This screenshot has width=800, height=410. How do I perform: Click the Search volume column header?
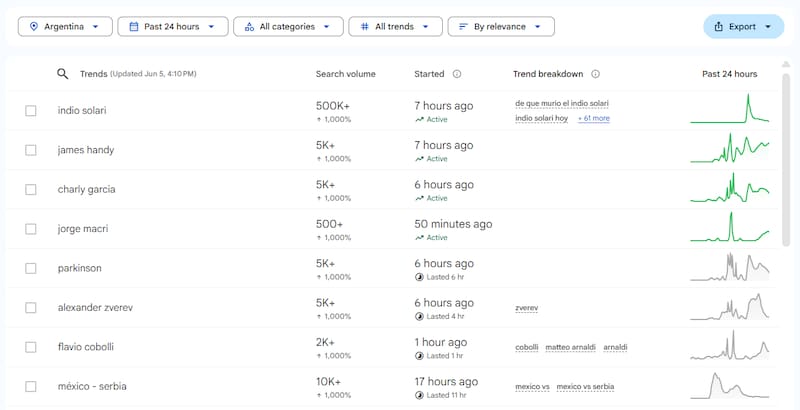tap(345, 74)
